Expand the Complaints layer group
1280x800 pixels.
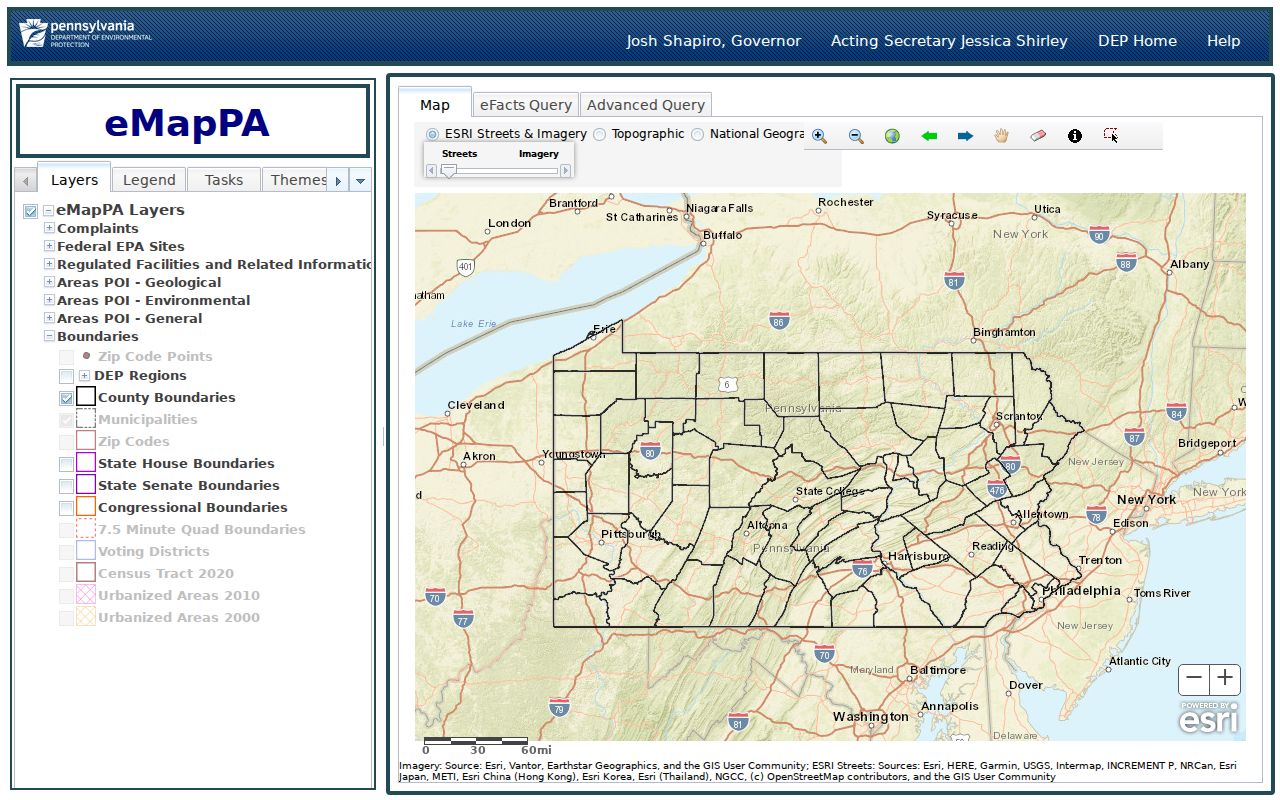point(49,228)
